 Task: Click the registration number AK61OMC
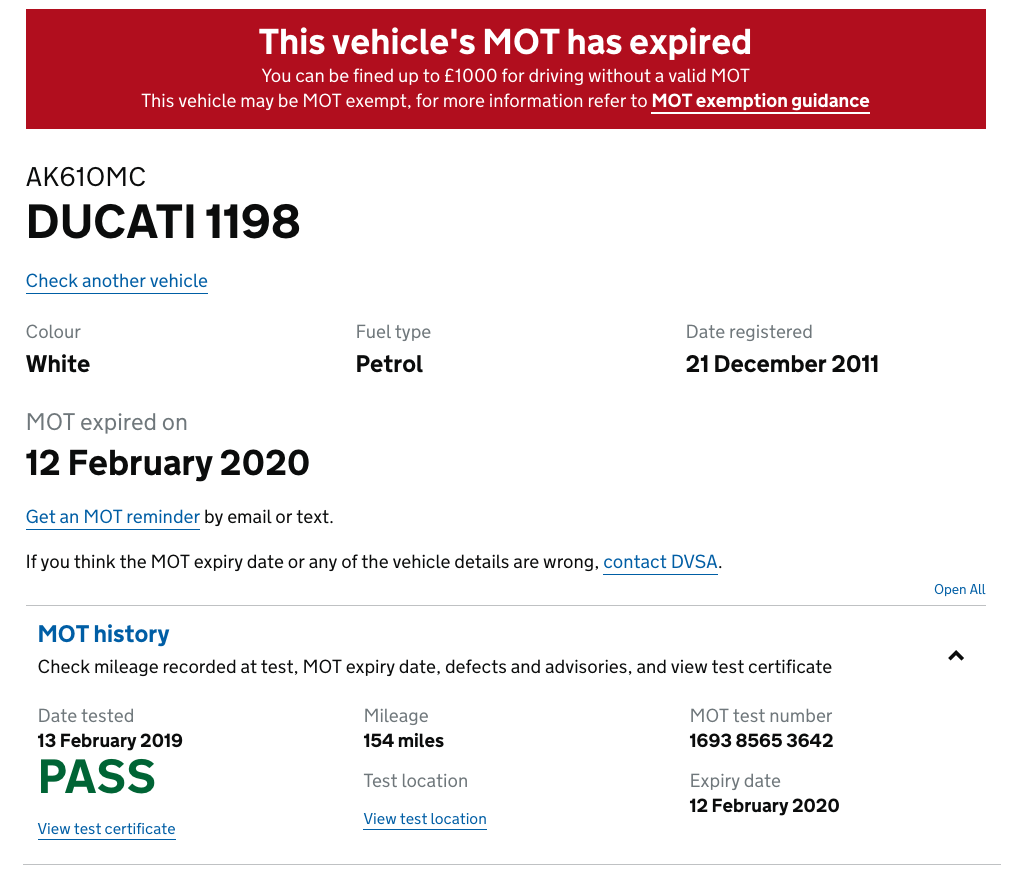[x=86, y=177]
